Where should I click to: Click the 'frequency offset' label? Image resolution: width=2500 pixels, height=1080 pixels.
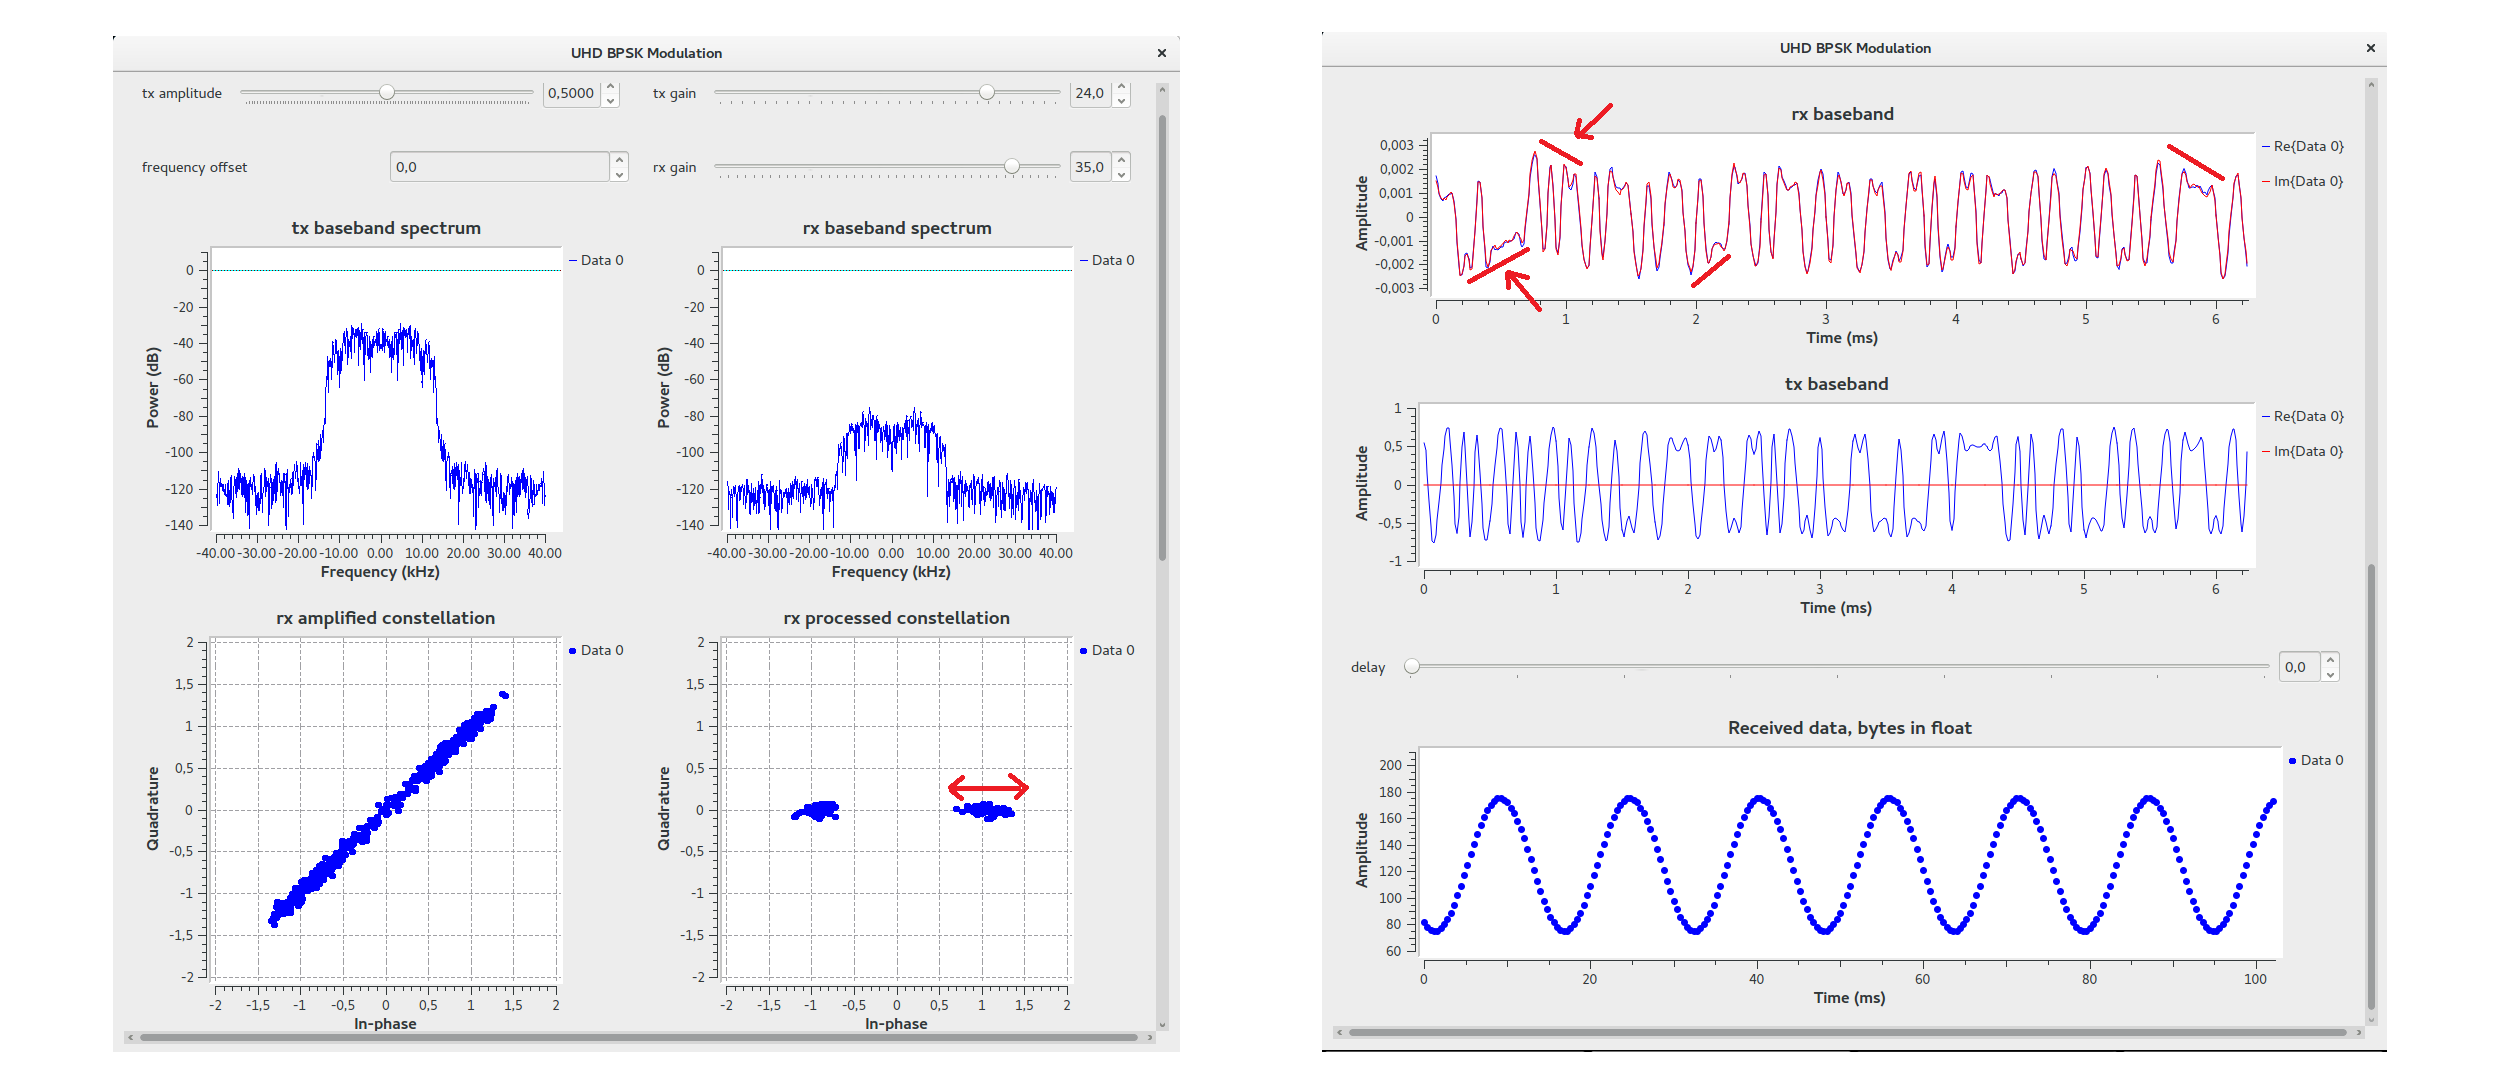194,167
